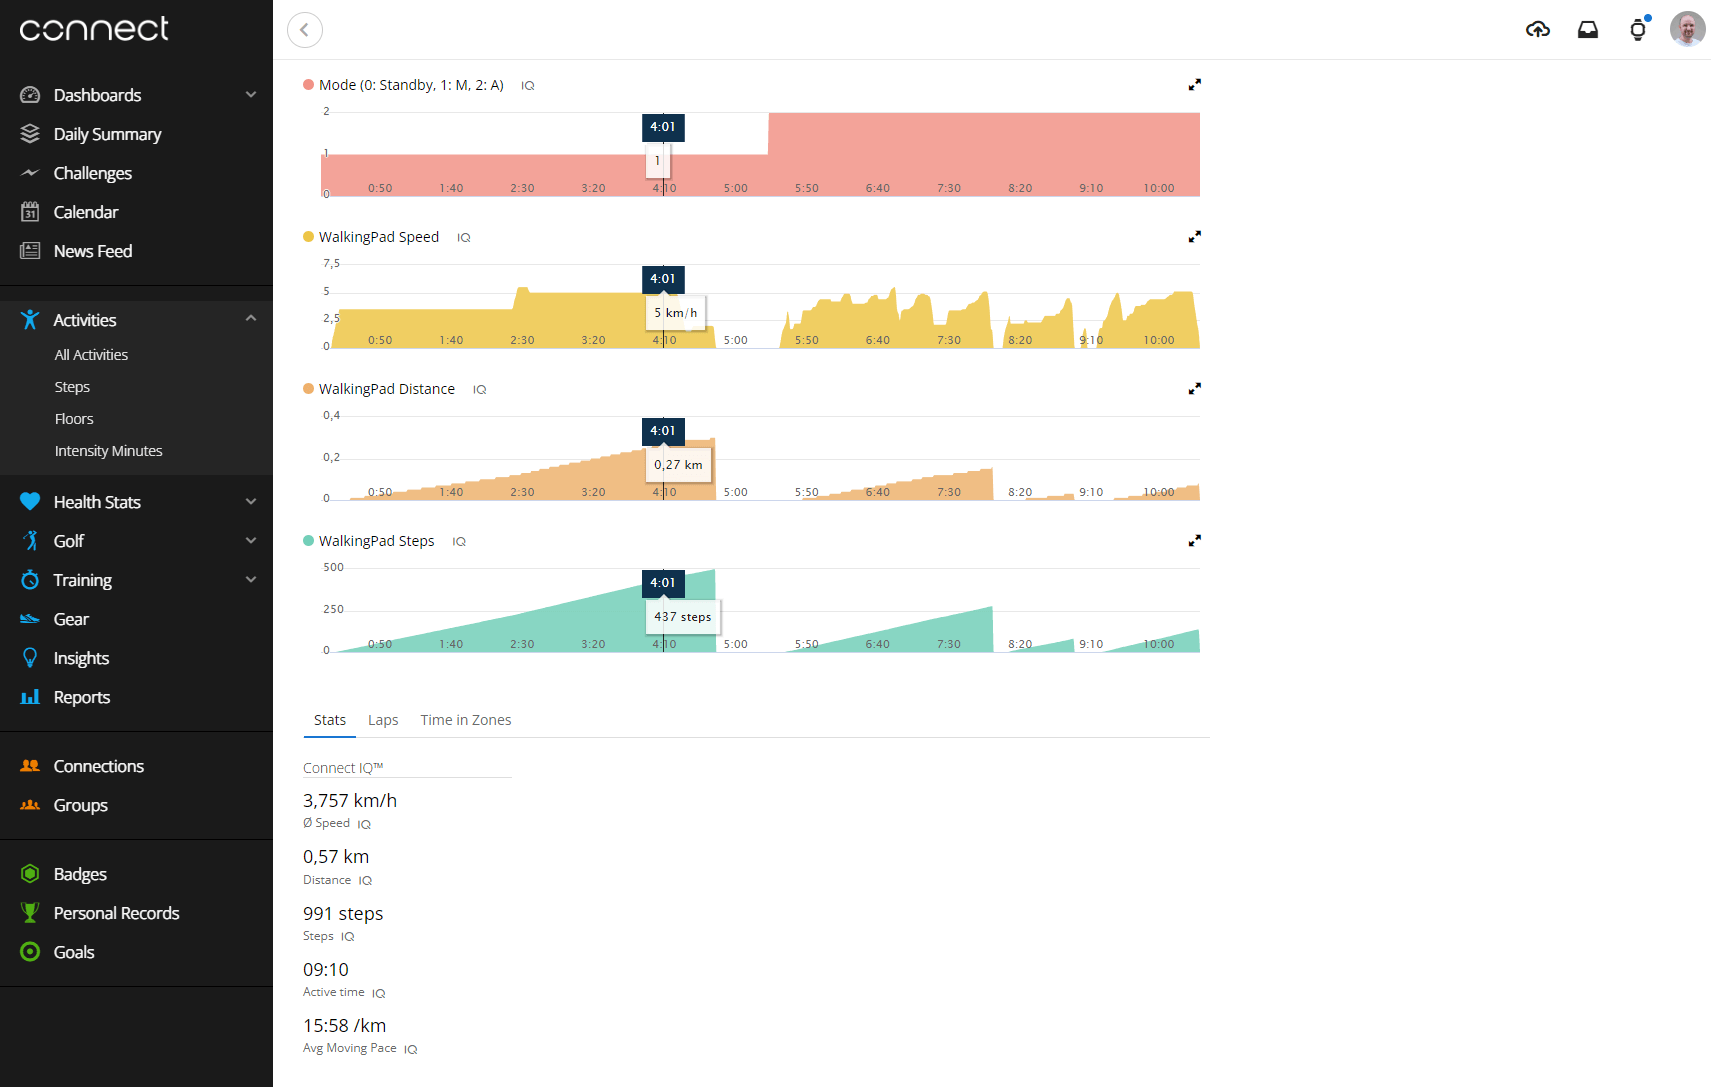Click the '3,757 km/h' speed value
Image resolution: width=1711 pixels, height=1087 pixels.
[350, 801]
